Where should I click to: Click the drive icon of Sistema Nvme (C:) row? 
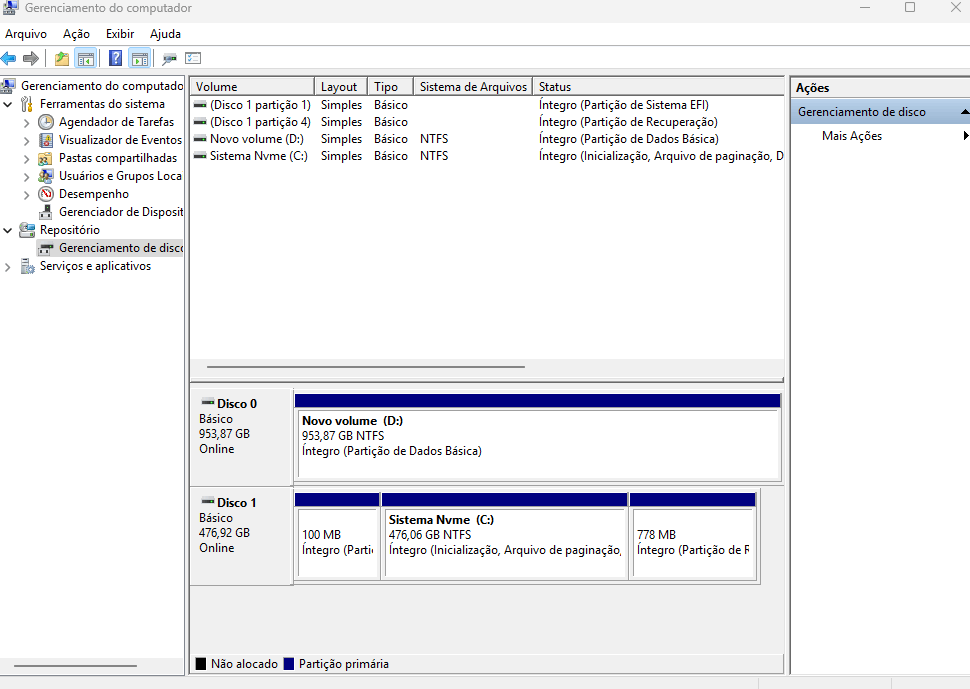point(200,156)
